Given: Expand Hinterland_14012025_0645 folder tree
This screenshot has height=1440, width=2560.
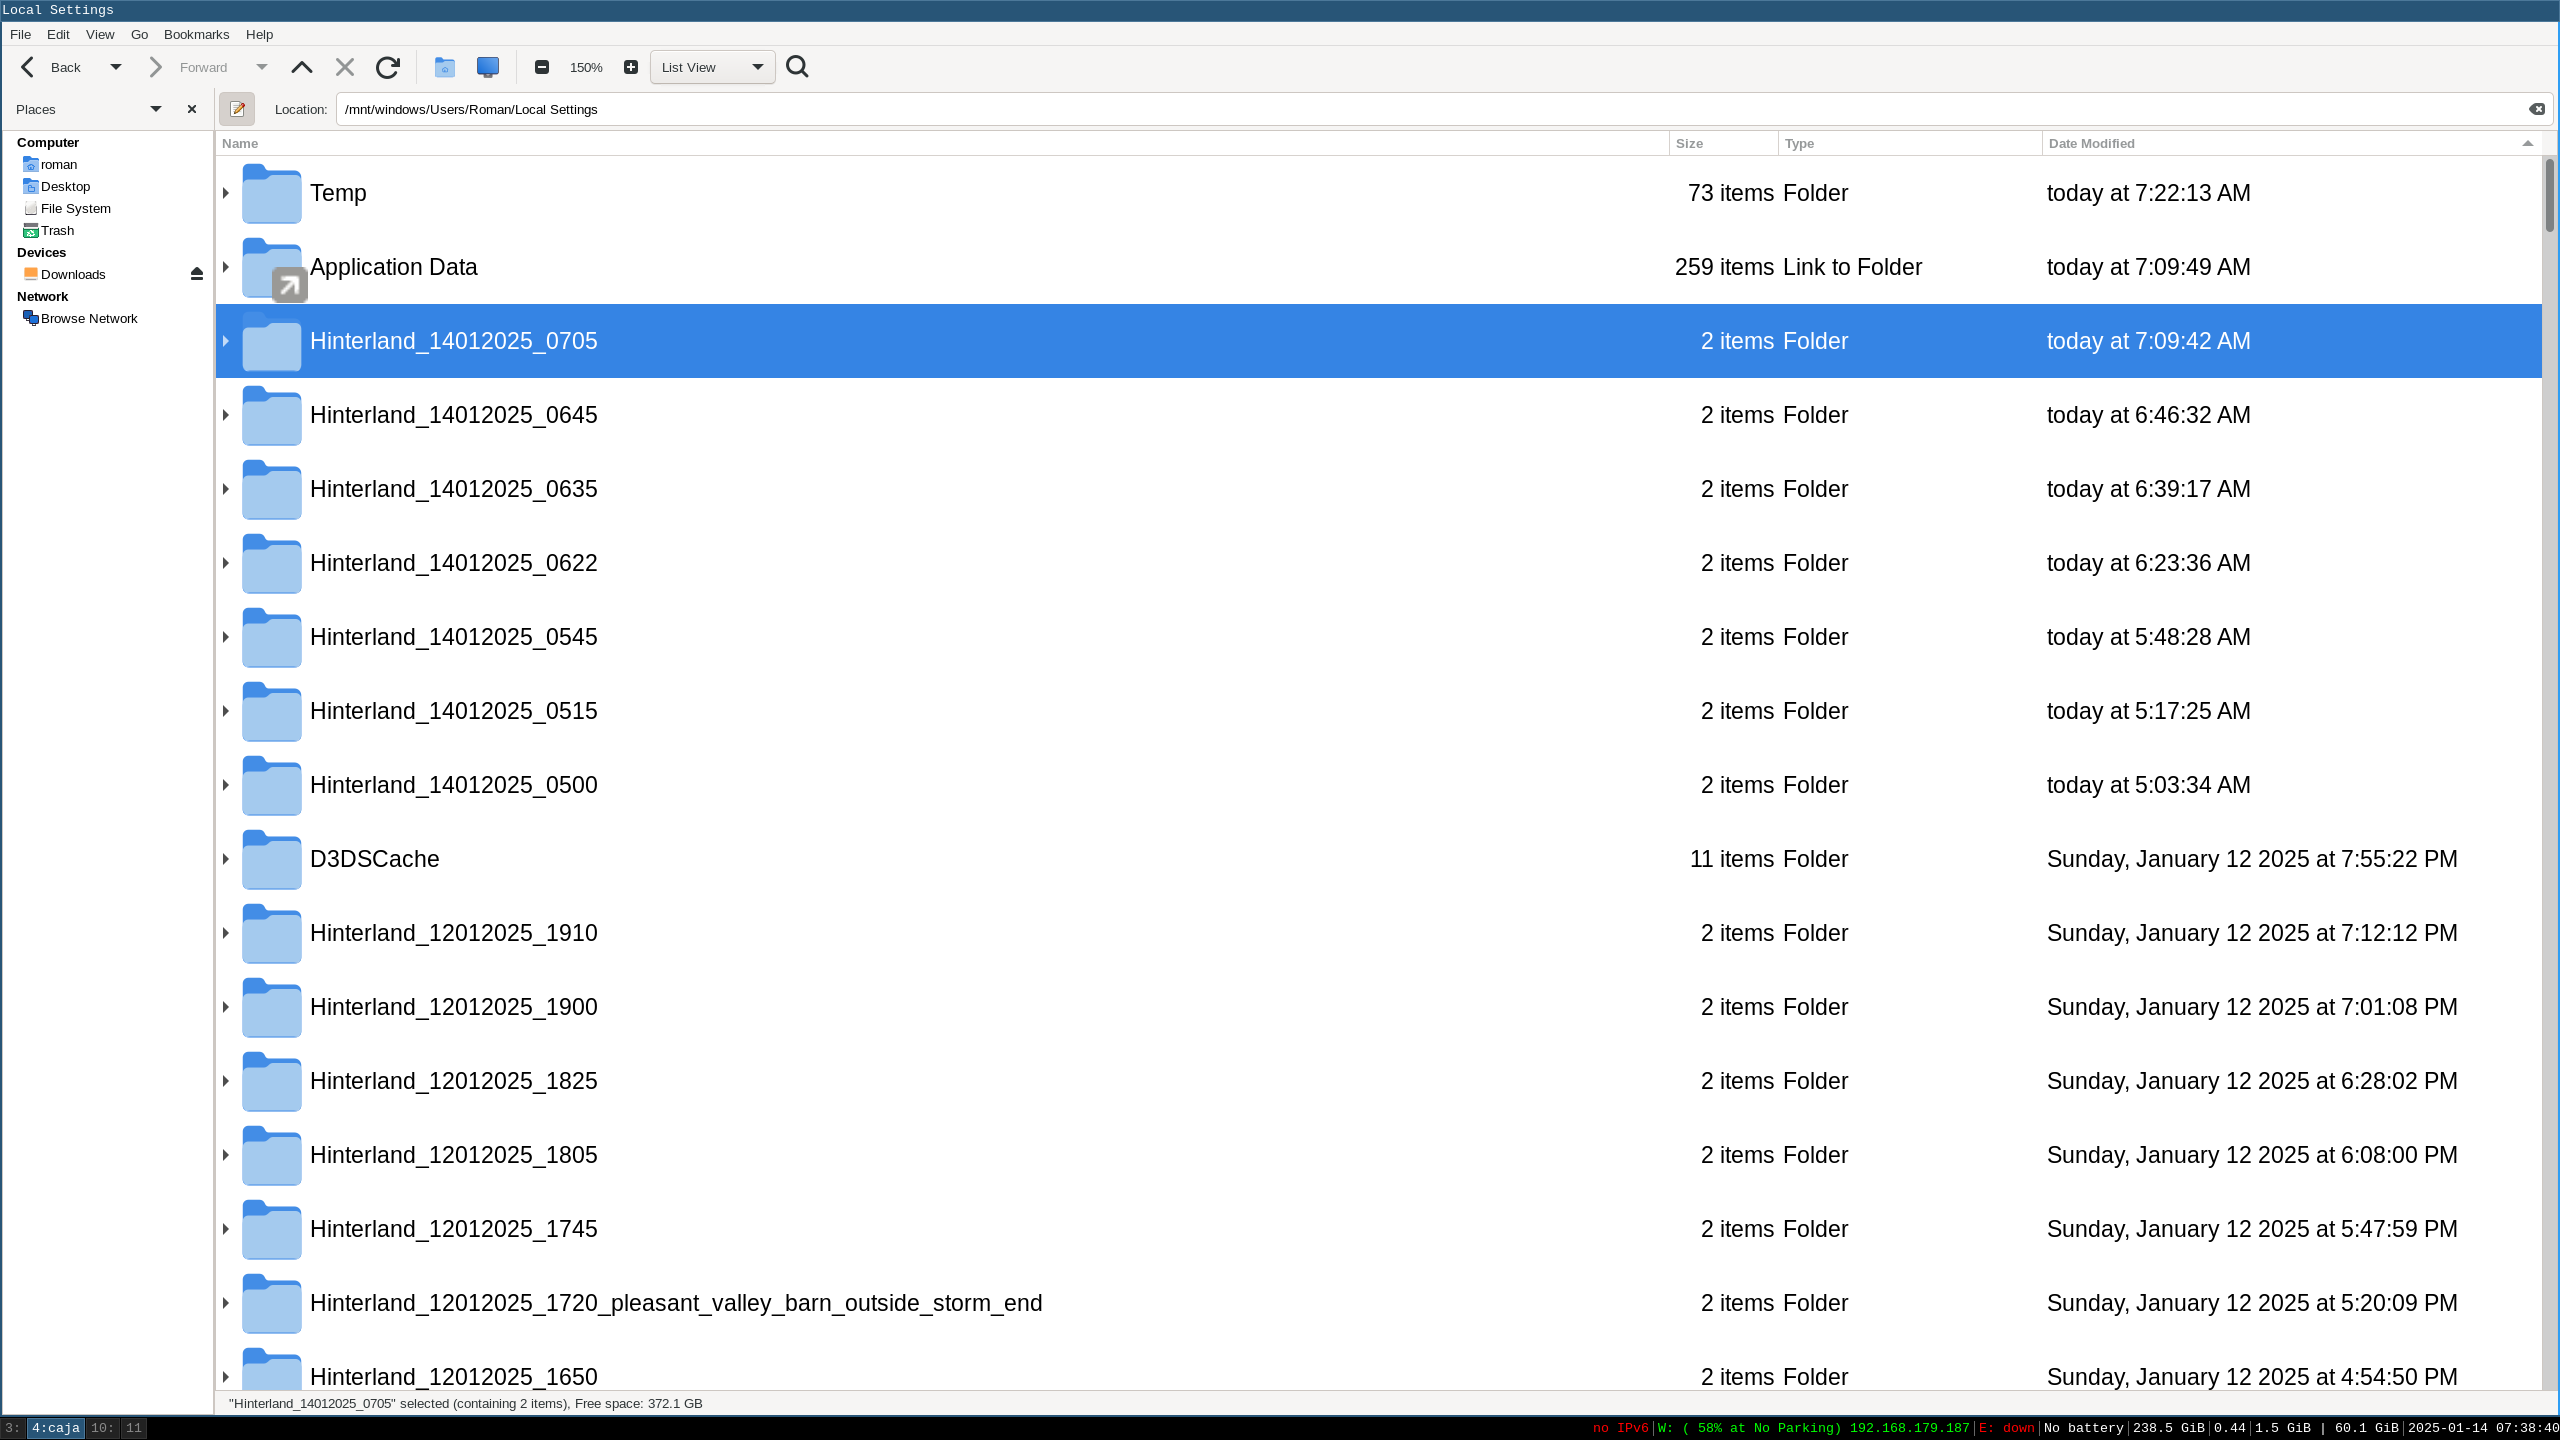Looking at the screenshot, I should (x=226, y=415).
